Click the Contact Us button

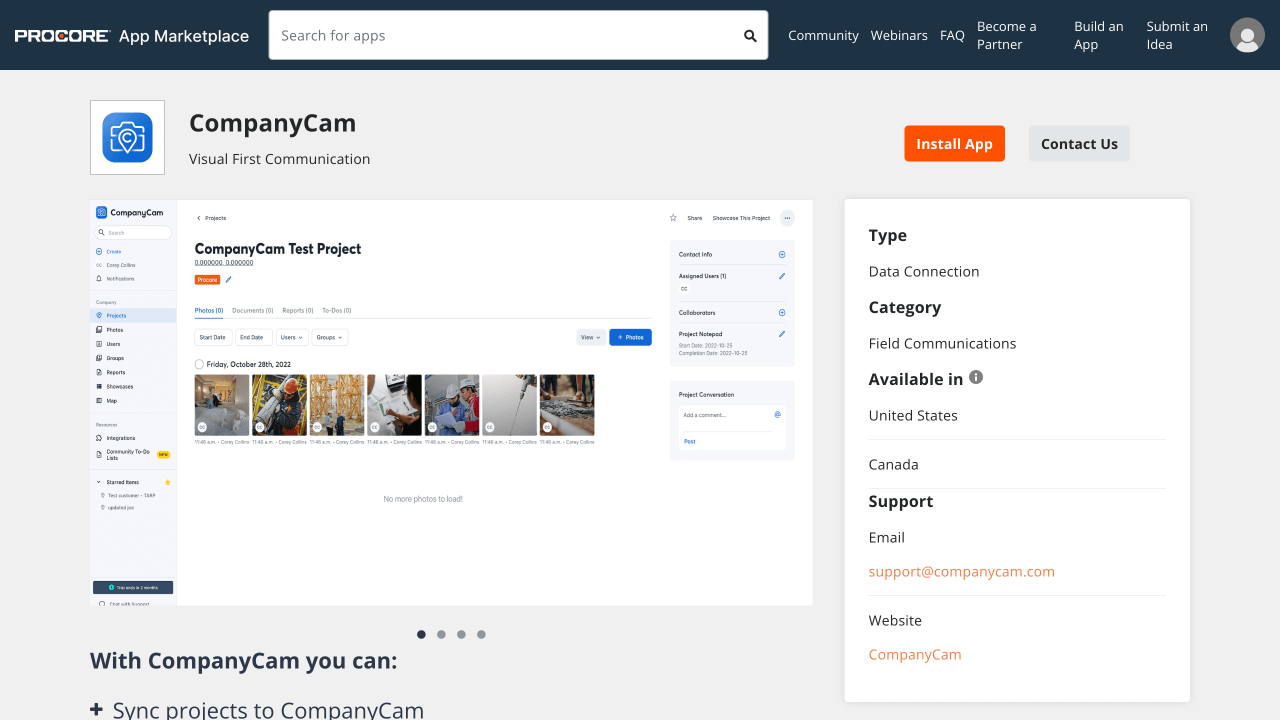coord(1079,144)
